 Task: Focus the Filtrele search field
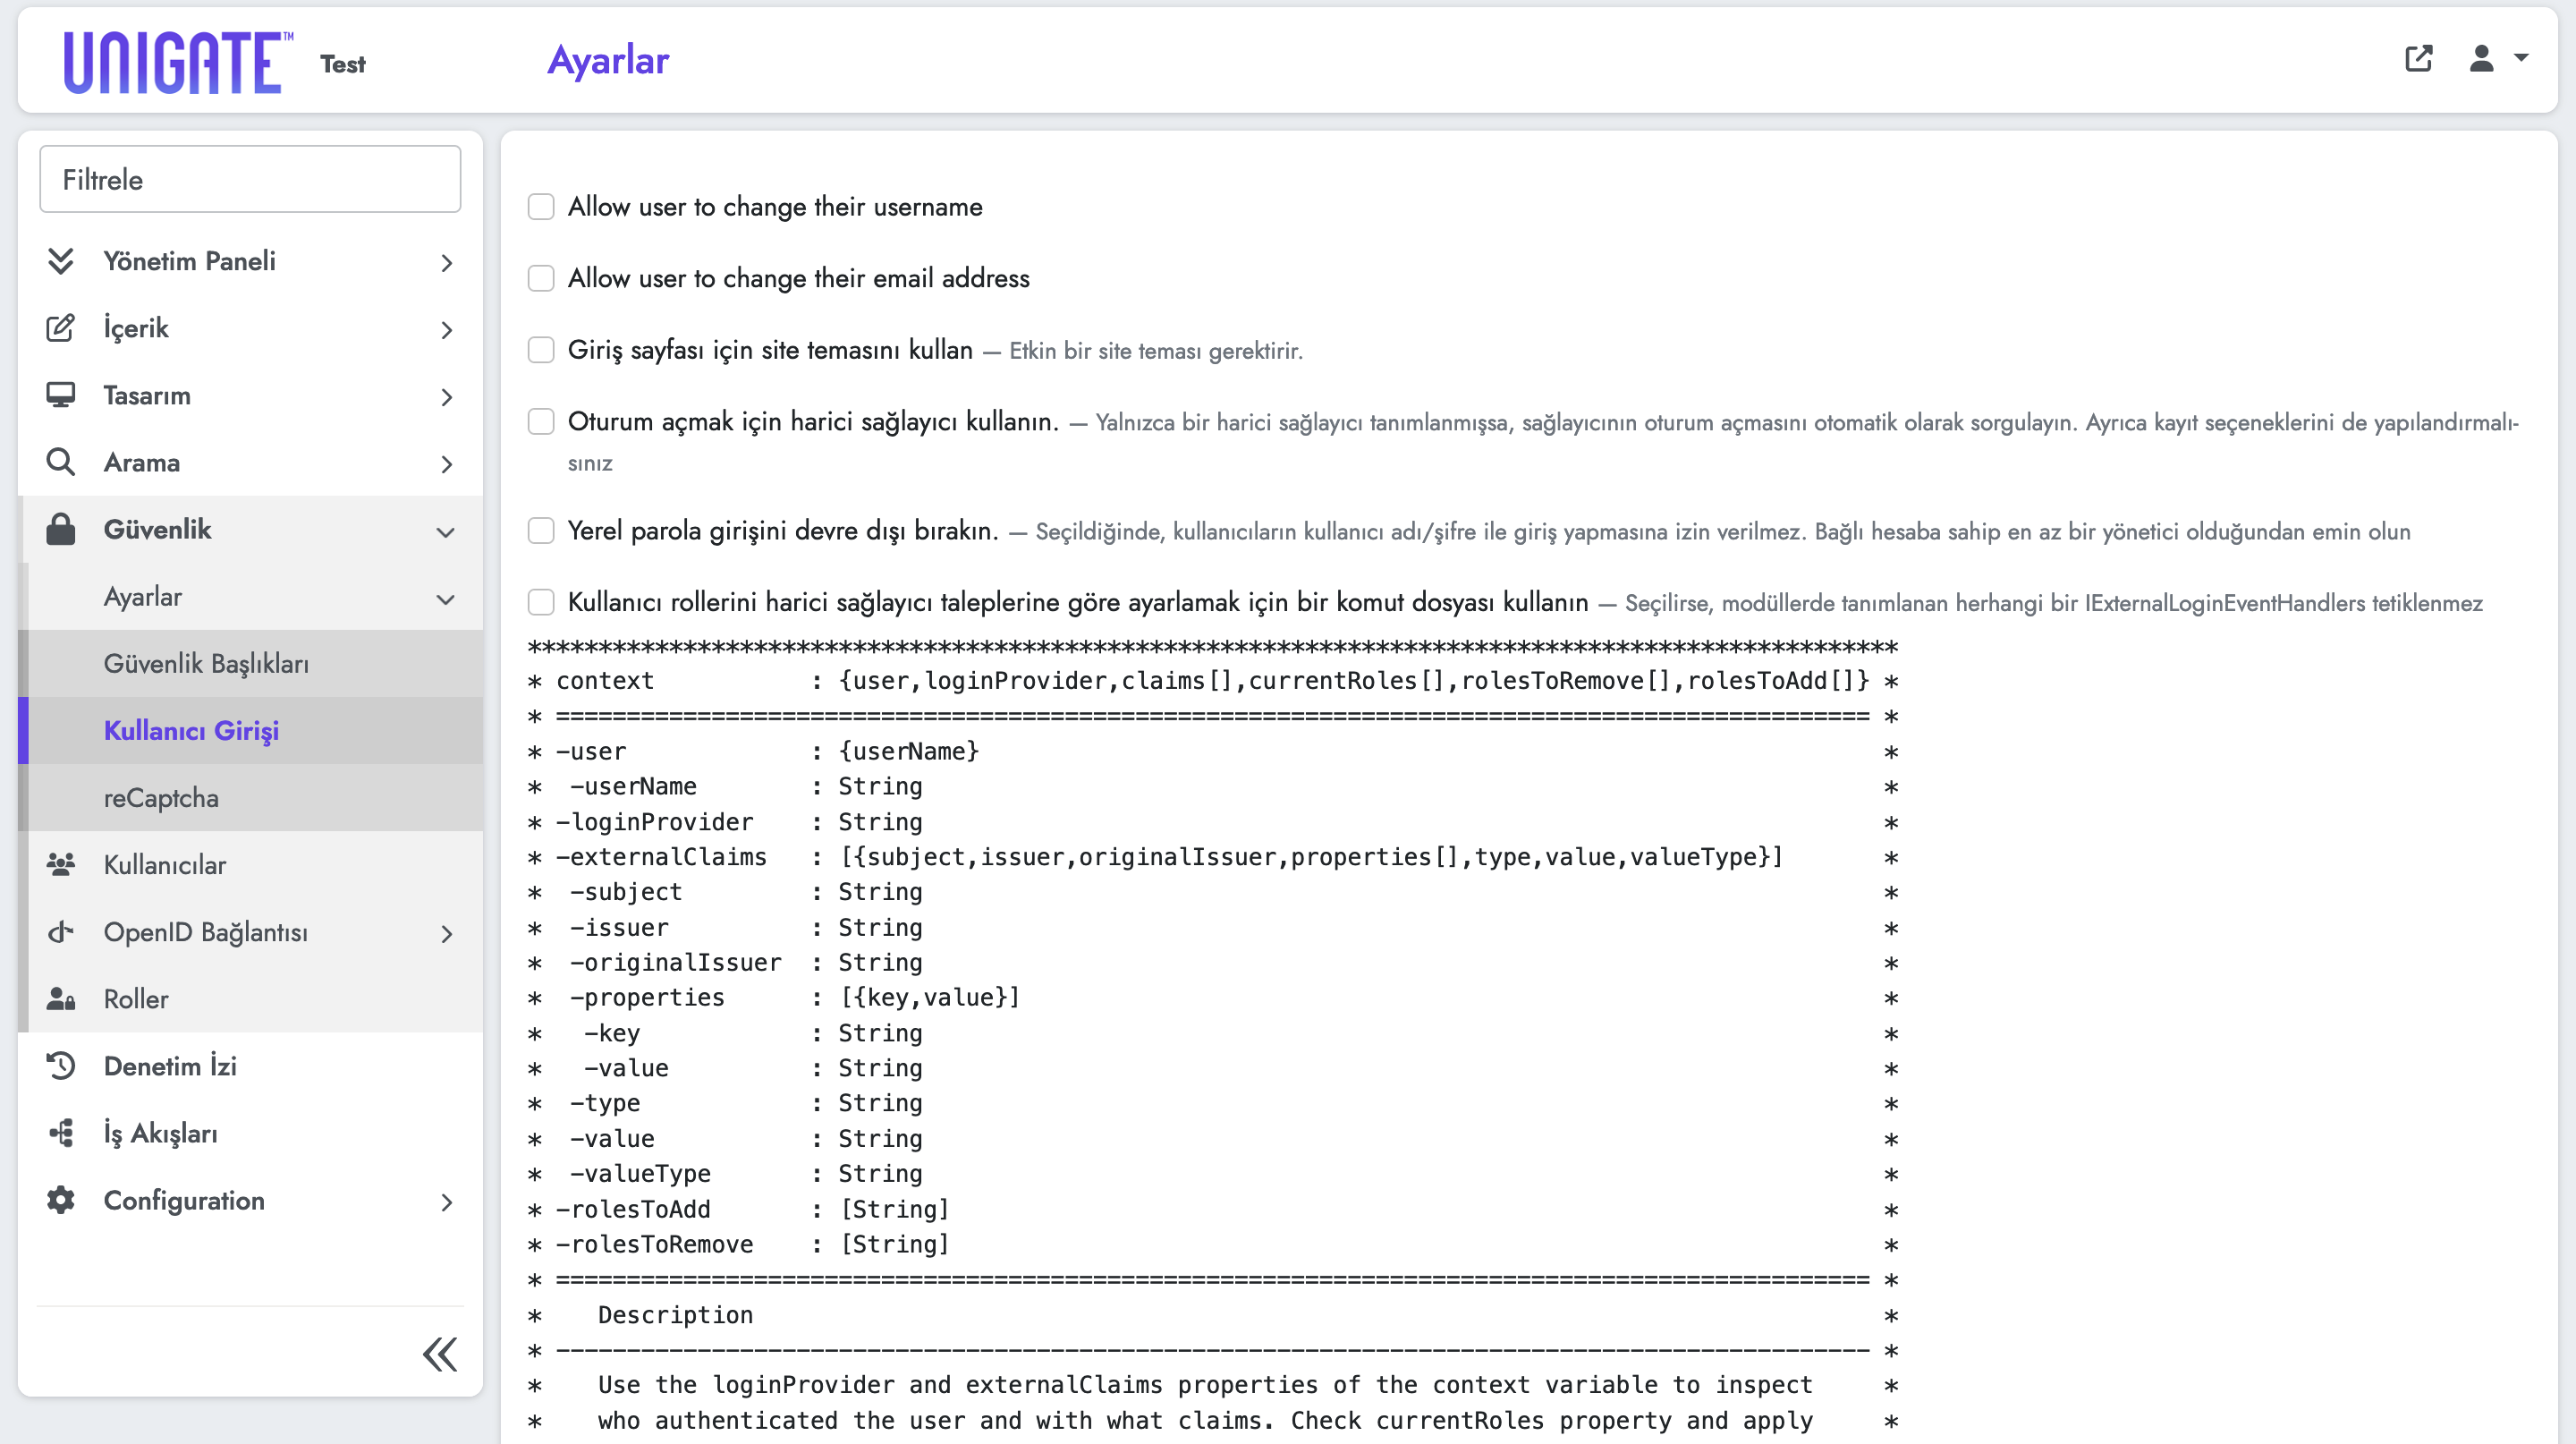click(x=250, y=179)
